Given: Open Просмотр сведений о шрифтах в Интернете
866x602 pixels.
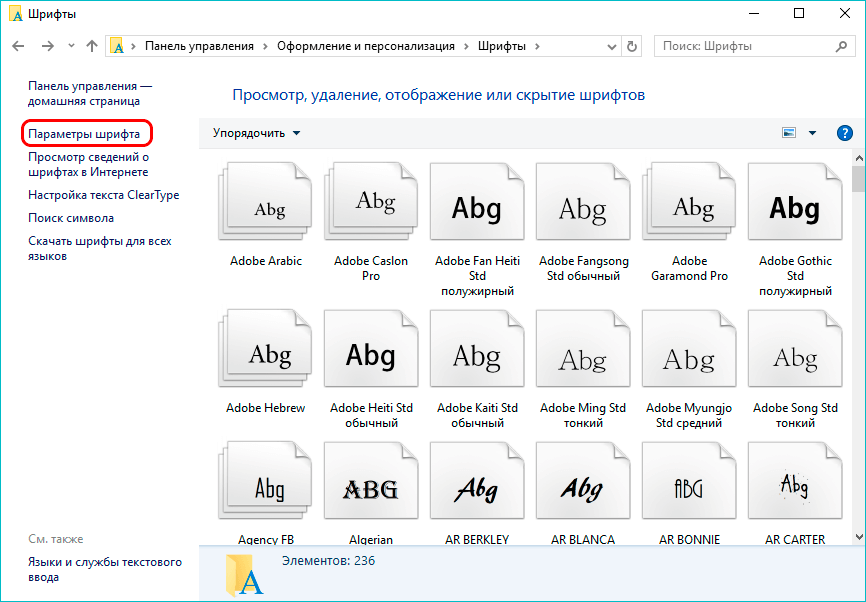Looking at the screenshot, I should click(88, 165).
